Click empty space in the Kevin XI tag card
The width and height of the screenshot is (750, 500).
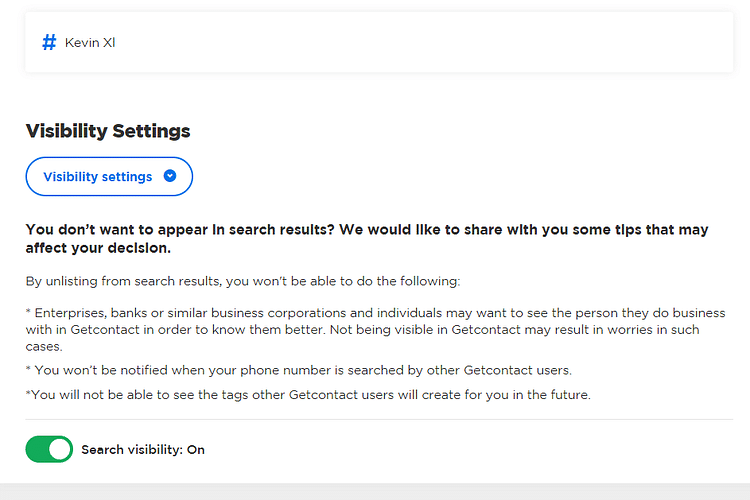(x=421, y=43)
